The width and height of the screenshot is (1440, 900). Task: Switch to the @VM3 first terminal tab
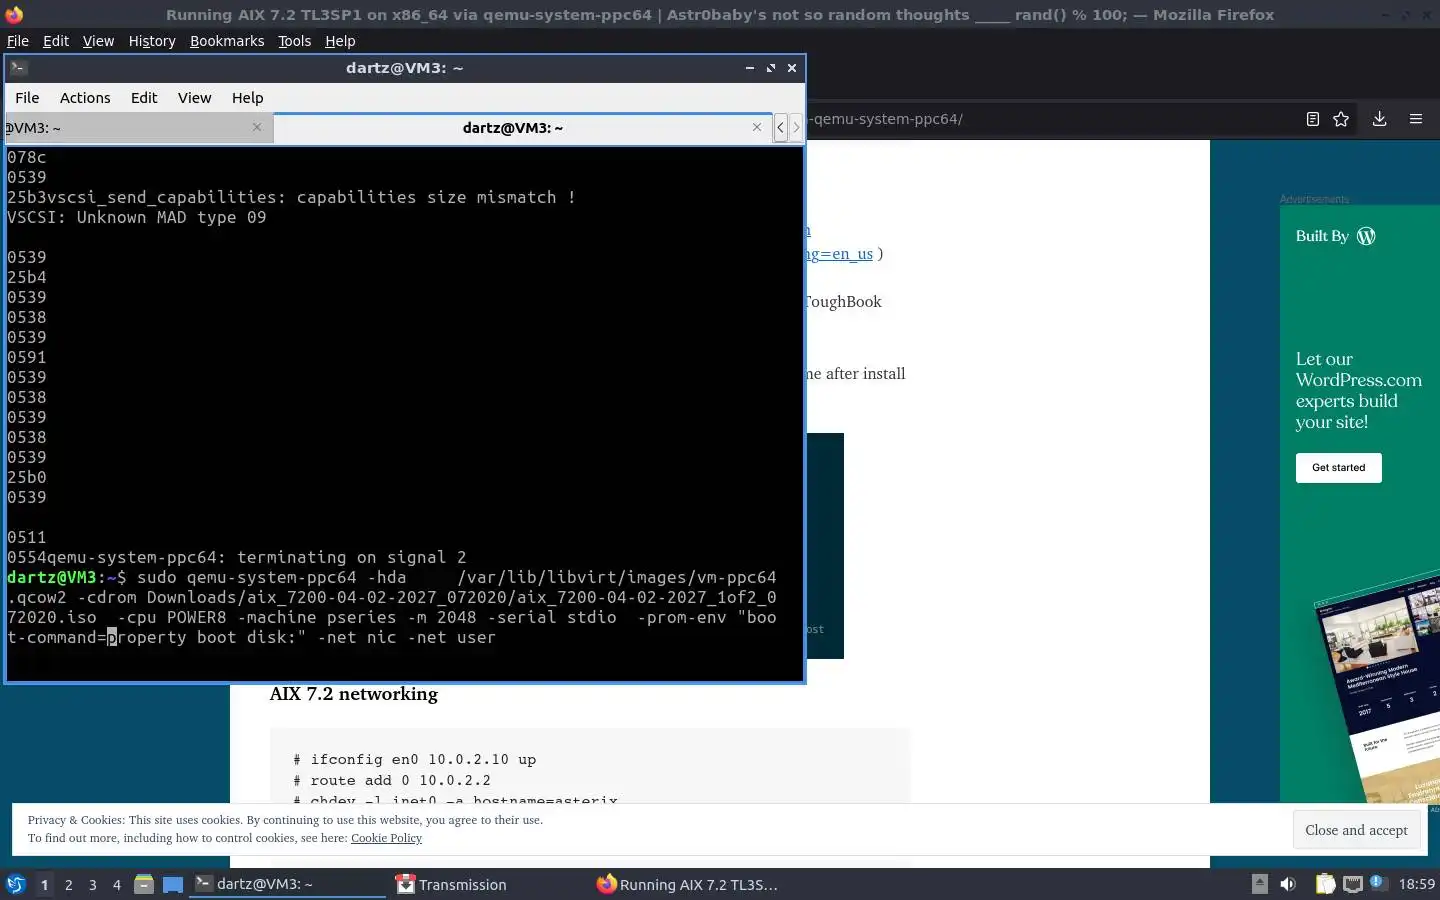click(138, 127)
